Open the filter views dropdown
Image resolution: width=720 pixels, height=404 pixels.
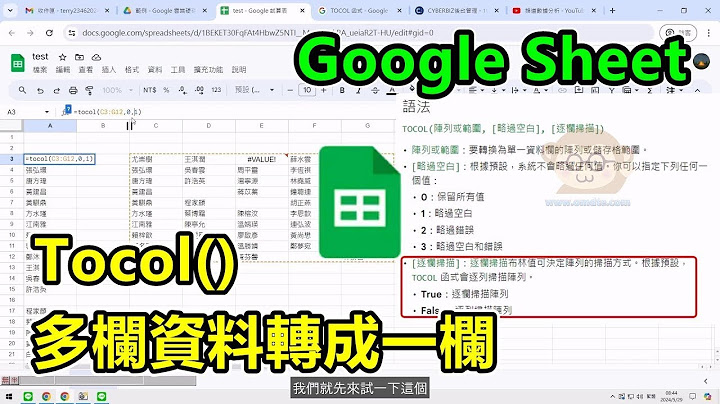(x=629, y=90)
